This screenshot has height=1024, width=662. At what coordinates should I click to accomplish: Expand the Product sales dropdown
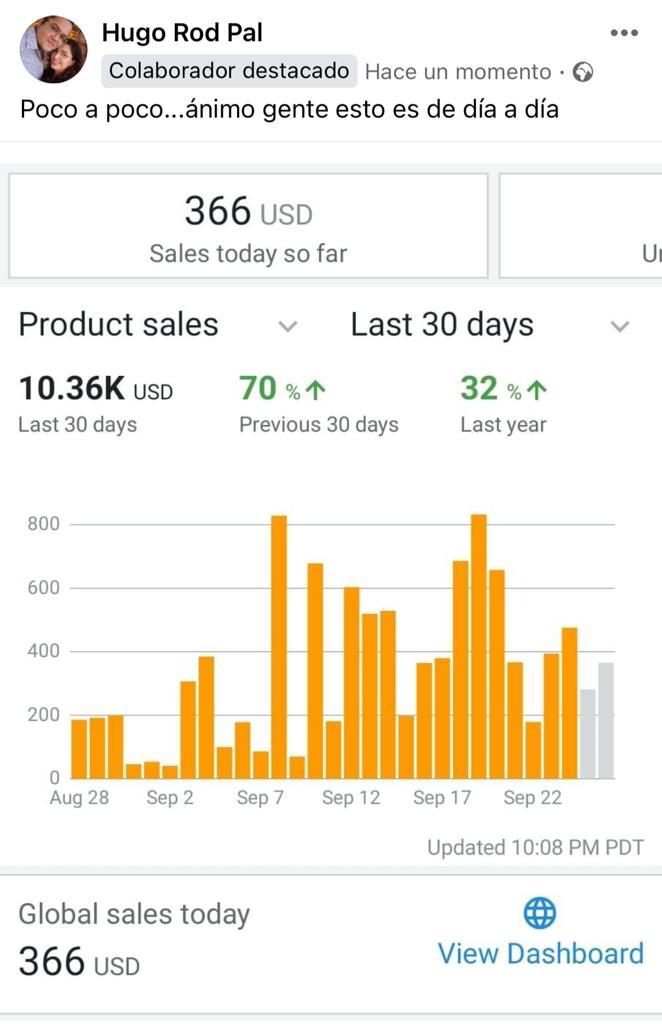pos(287,326)
